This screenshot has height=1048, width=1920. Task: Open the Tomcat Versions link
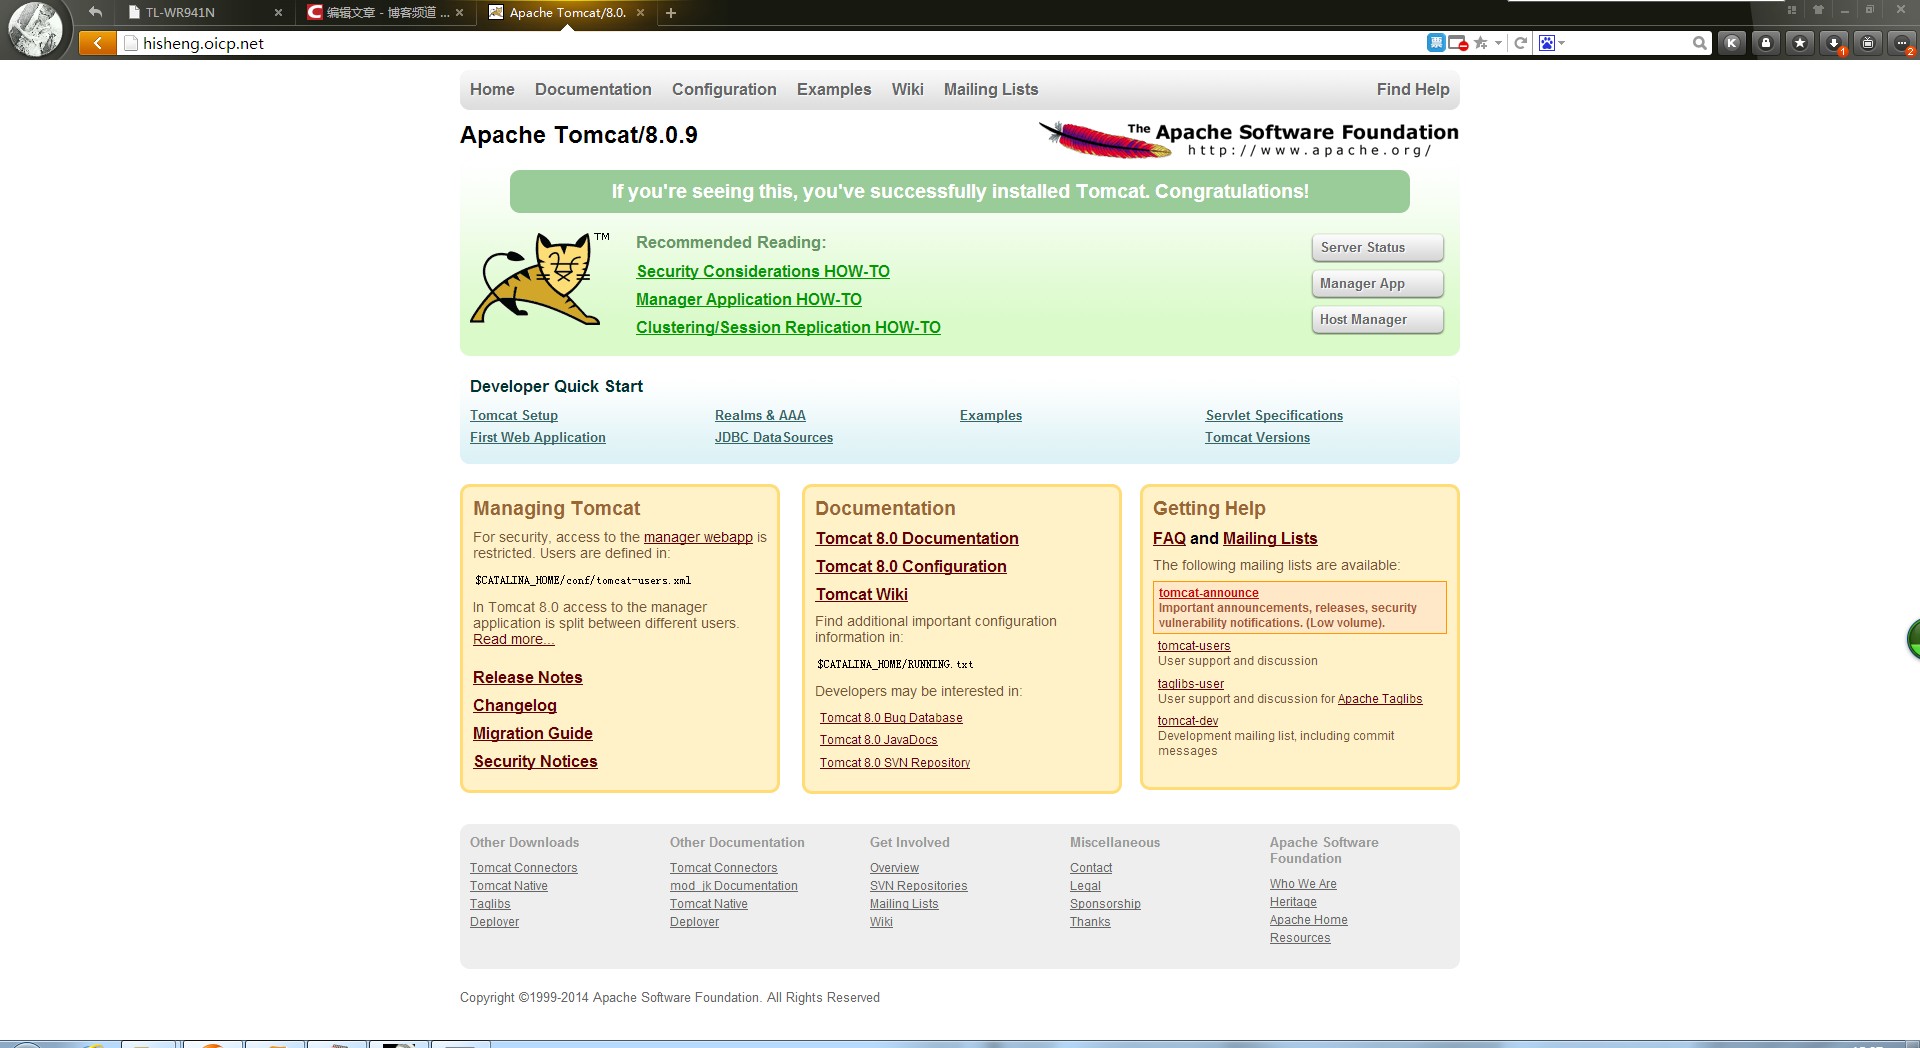(x=1257, y=437)
